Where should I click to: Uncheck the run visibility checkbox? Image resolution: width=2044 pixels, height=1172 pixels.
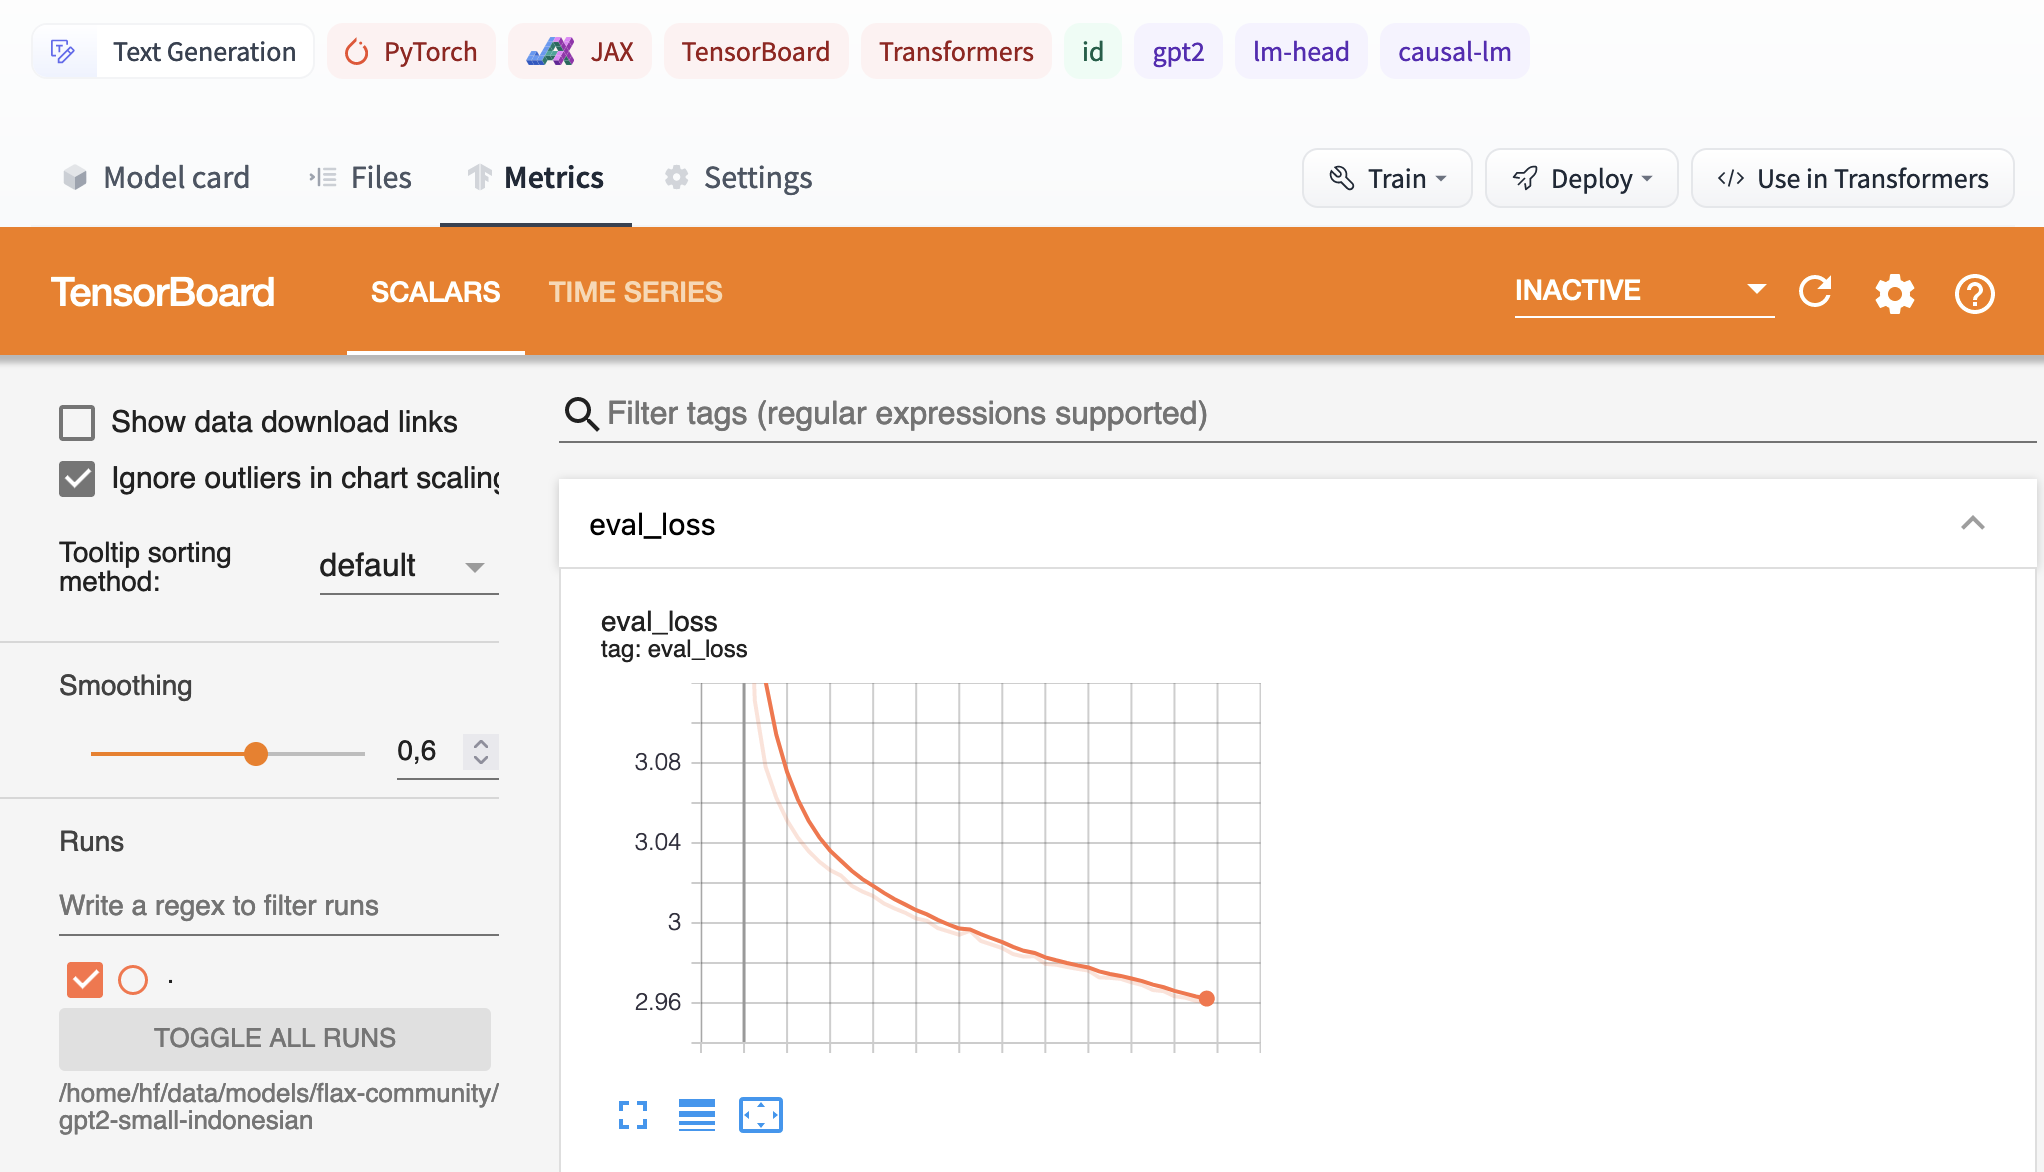pyautogui.click(x=85, y=980)
